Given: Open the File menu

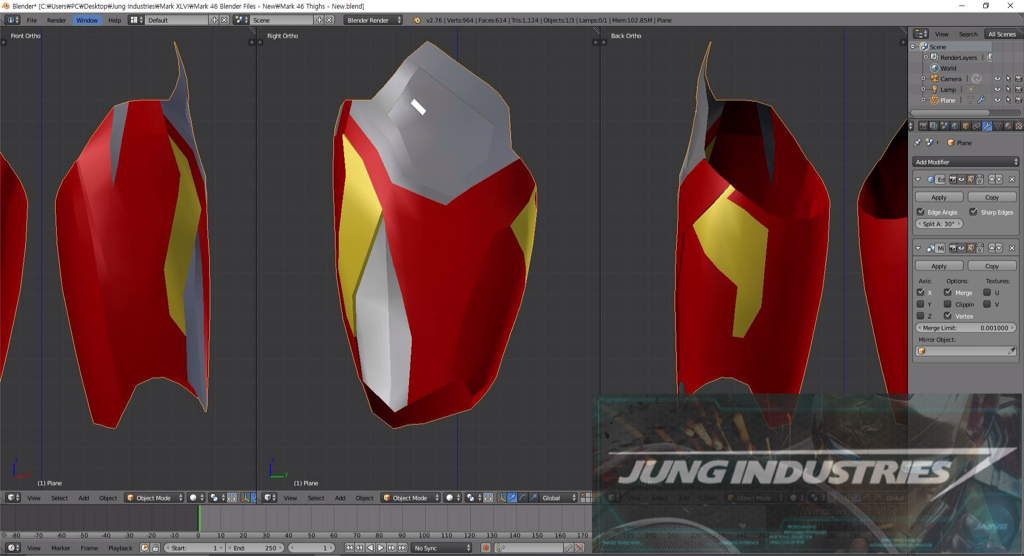Looking at the screenshot, I should [x=31, y=20].
